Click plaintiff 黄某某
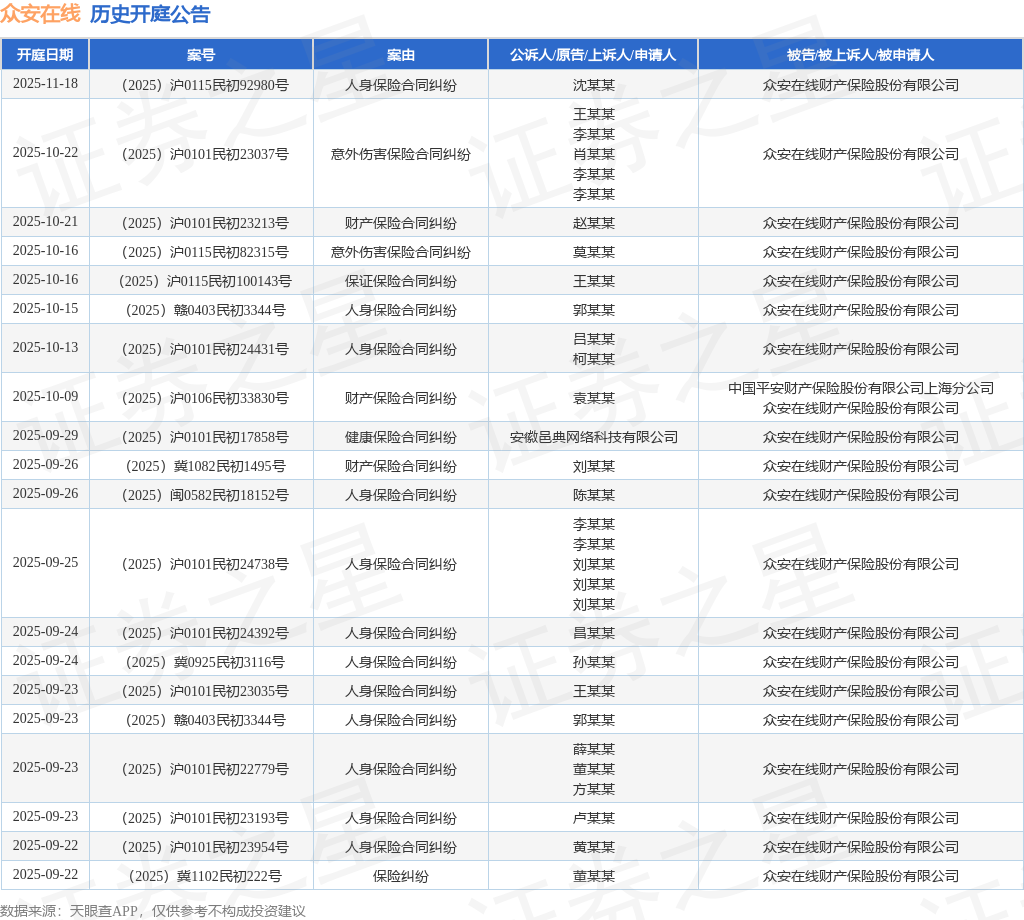The height and width of the screenshot is (920, 1024). 594,847
